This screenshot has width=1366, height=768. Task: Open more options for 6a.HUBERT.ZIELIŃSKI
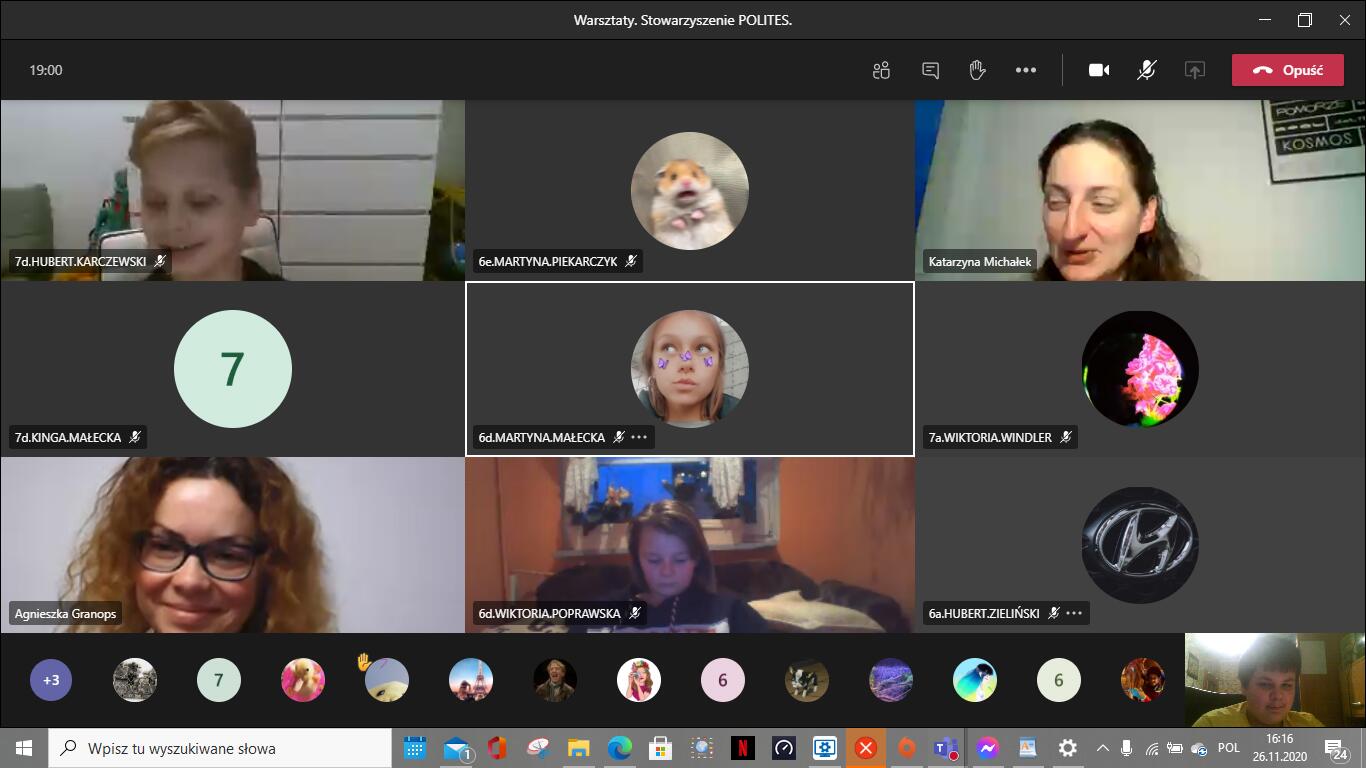(1074, 613)
